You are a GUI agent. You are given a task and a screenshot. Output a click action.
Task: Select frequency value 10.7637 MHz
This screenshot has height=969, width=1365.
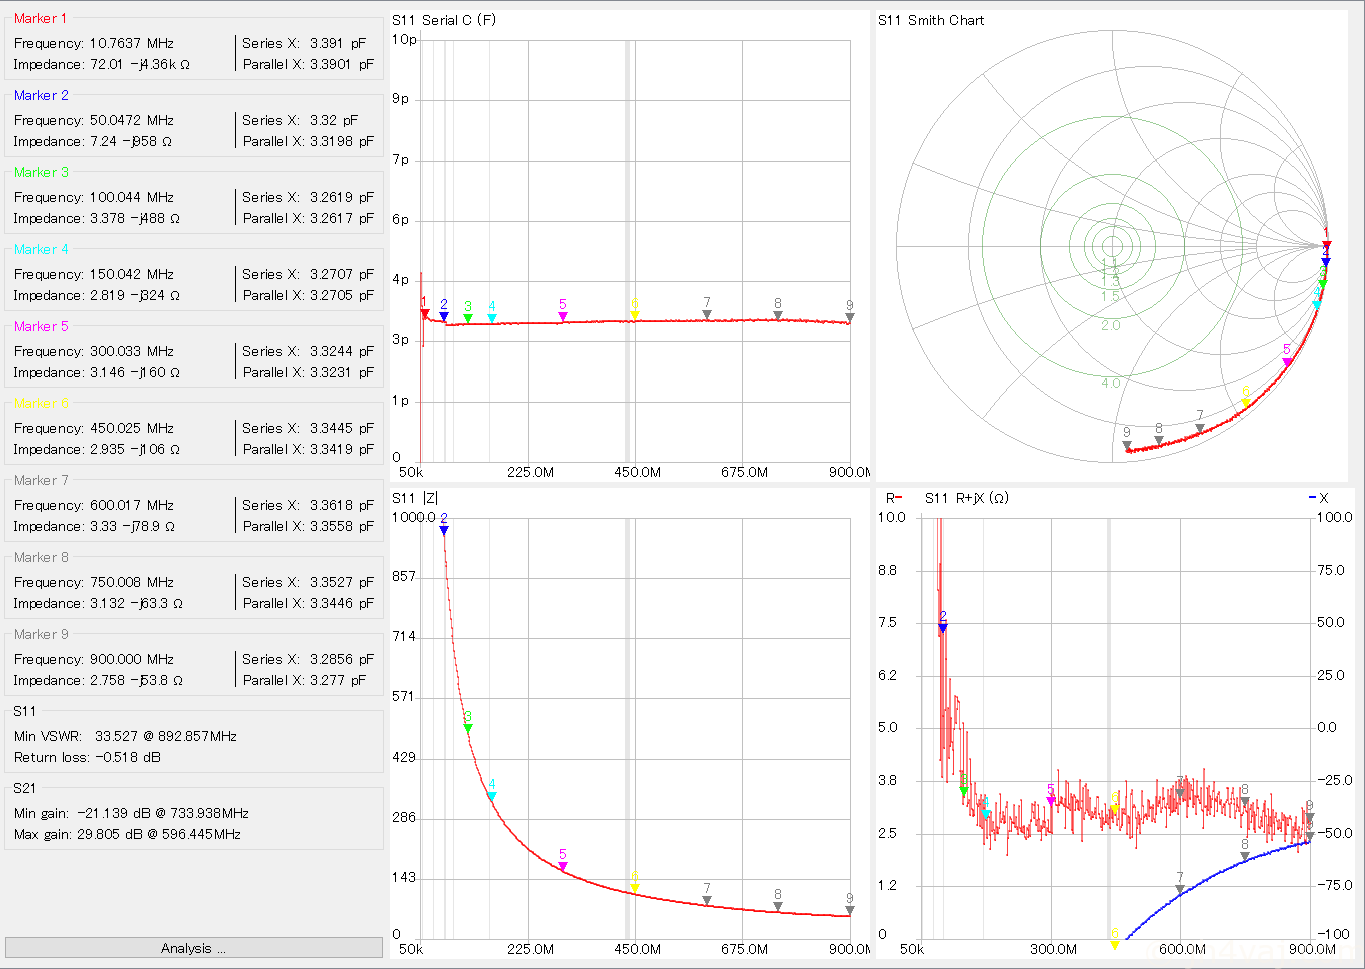(x=132, y=43)
